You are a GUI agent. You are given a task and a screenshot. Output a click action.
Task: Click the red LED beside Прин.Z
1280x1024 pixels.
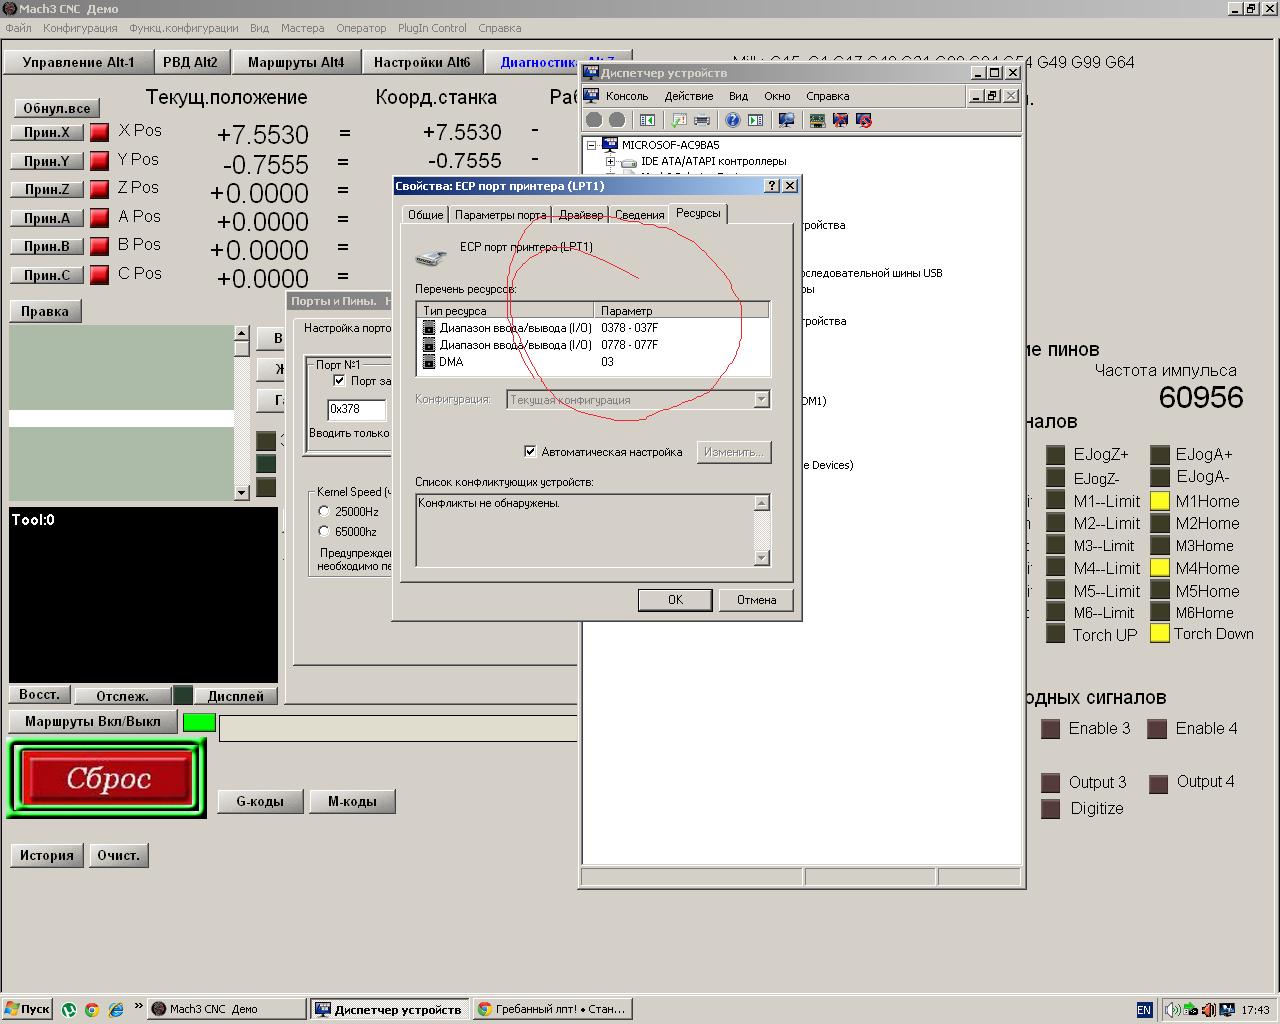click(99, 189)
